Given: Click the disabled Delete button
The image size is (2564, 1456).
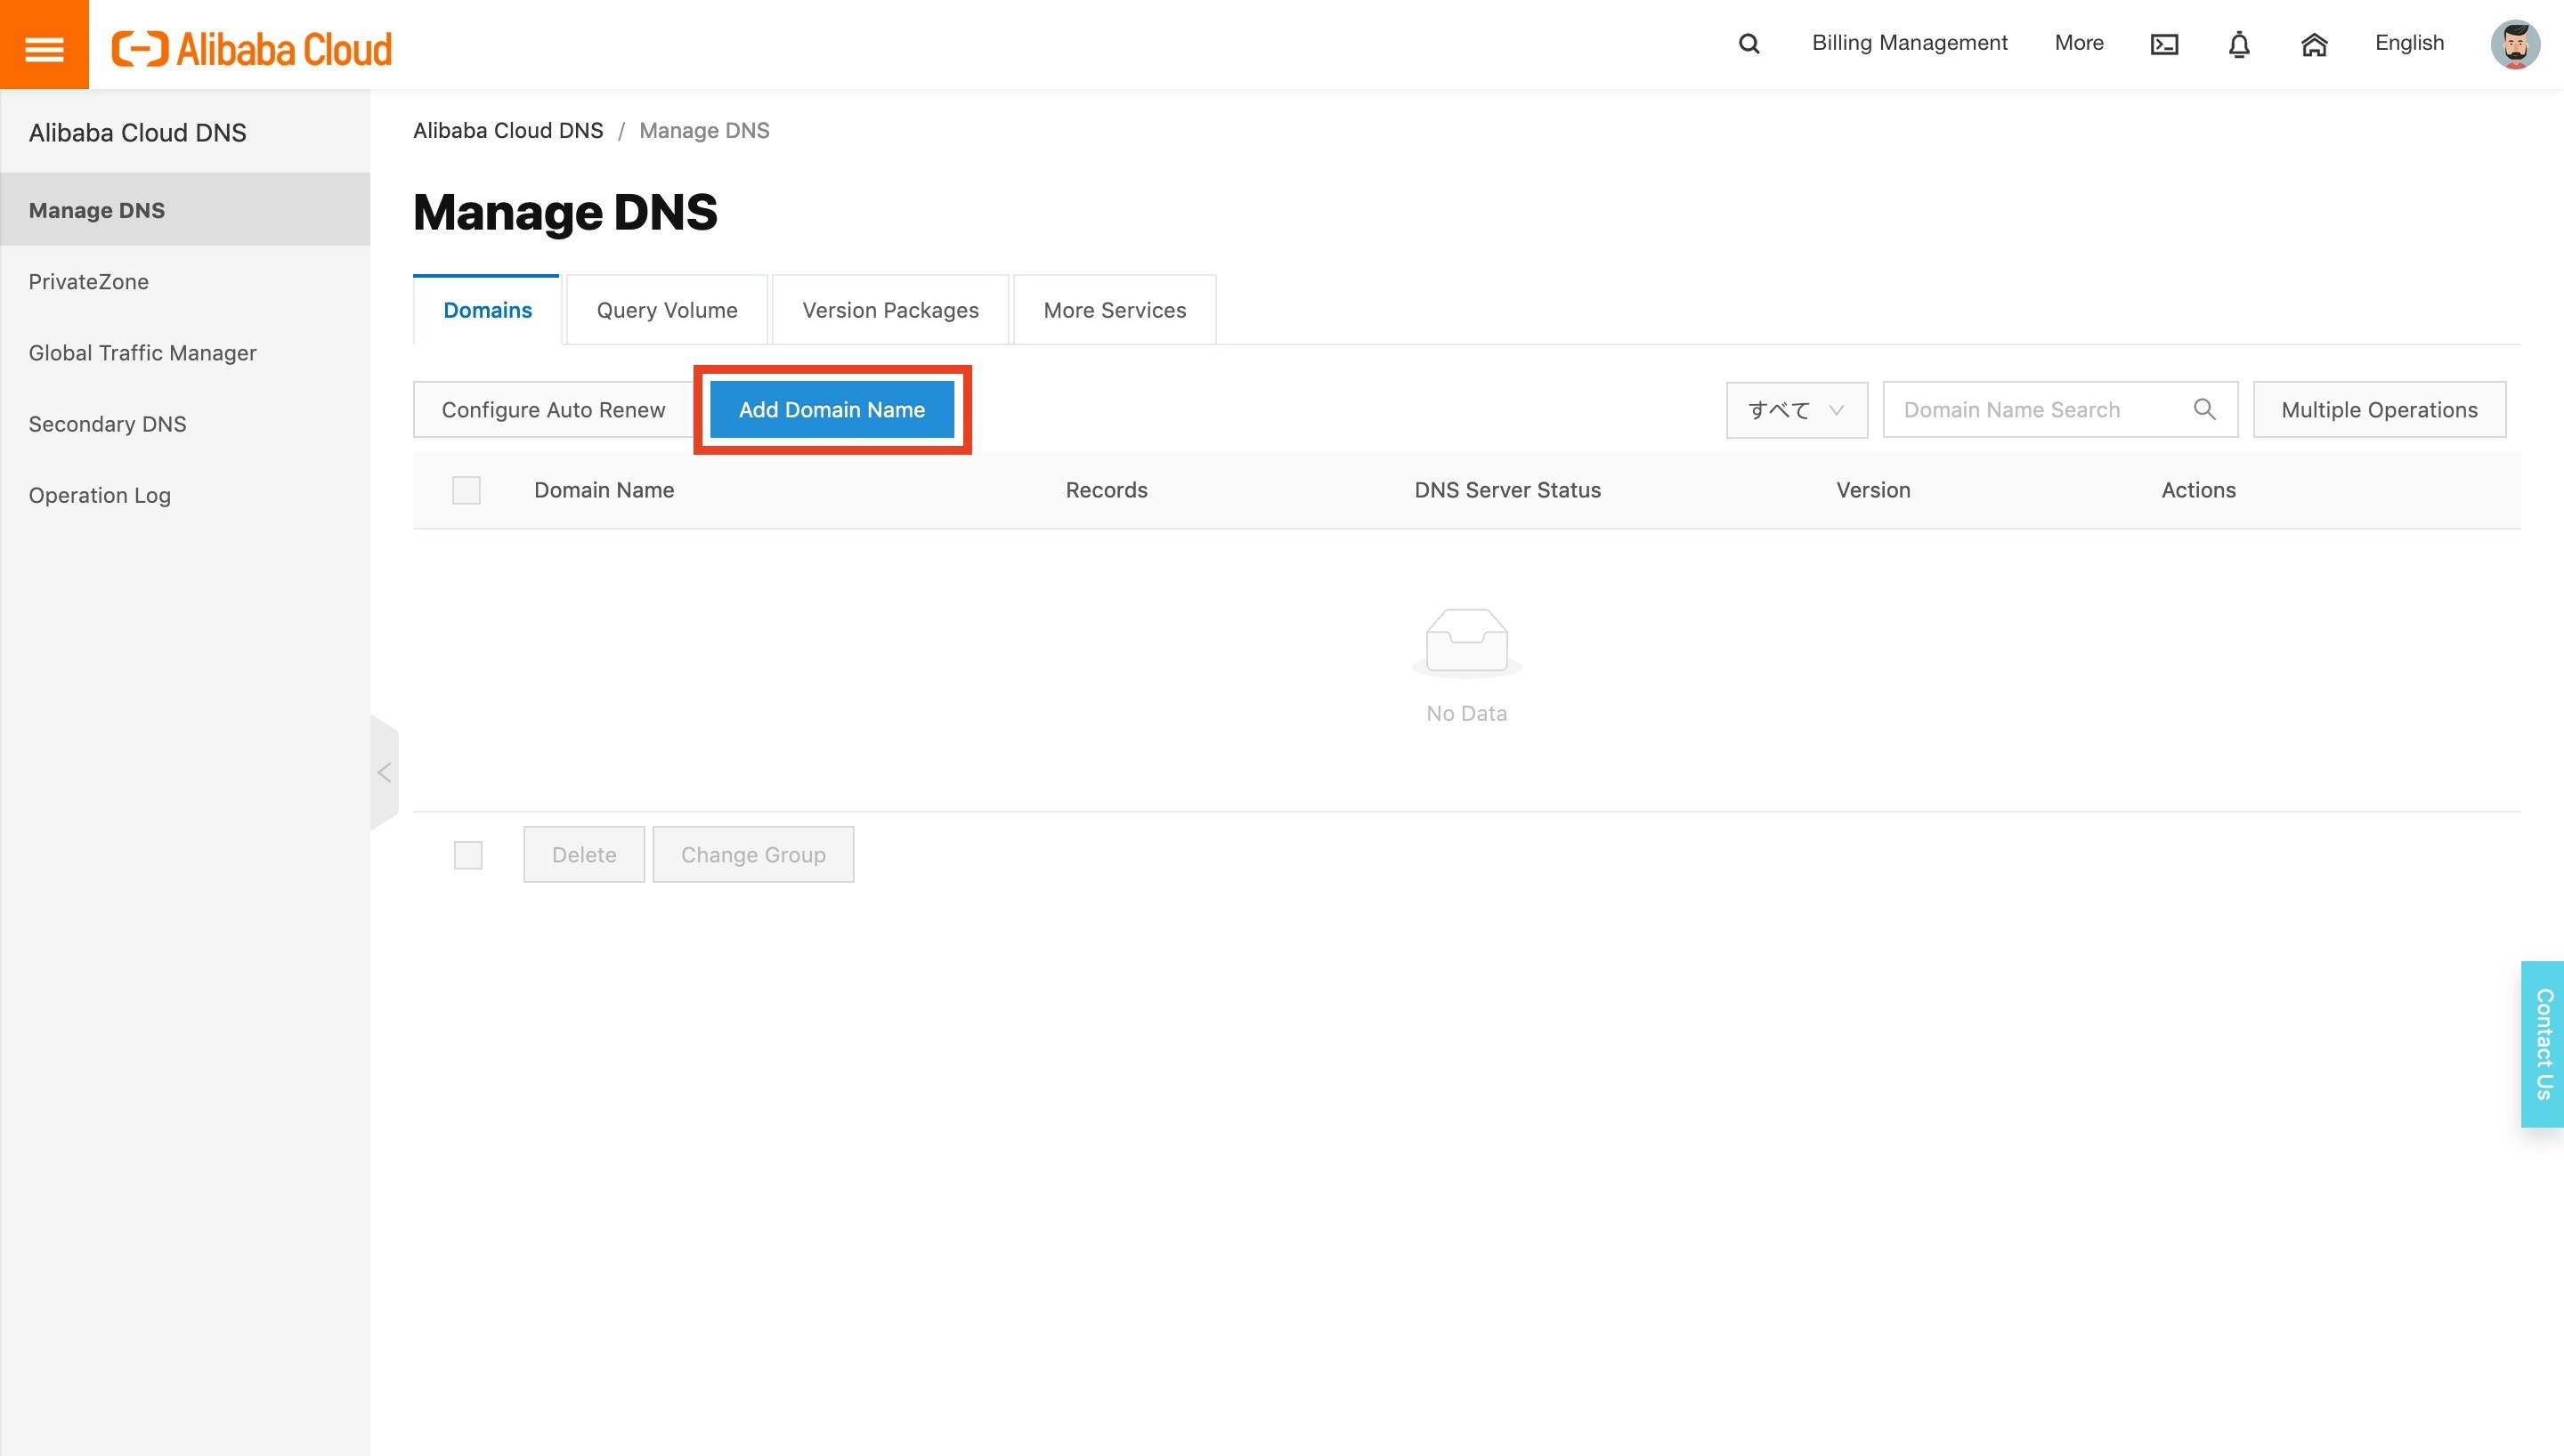Looking at the screenshot, I should click(584, 855).
